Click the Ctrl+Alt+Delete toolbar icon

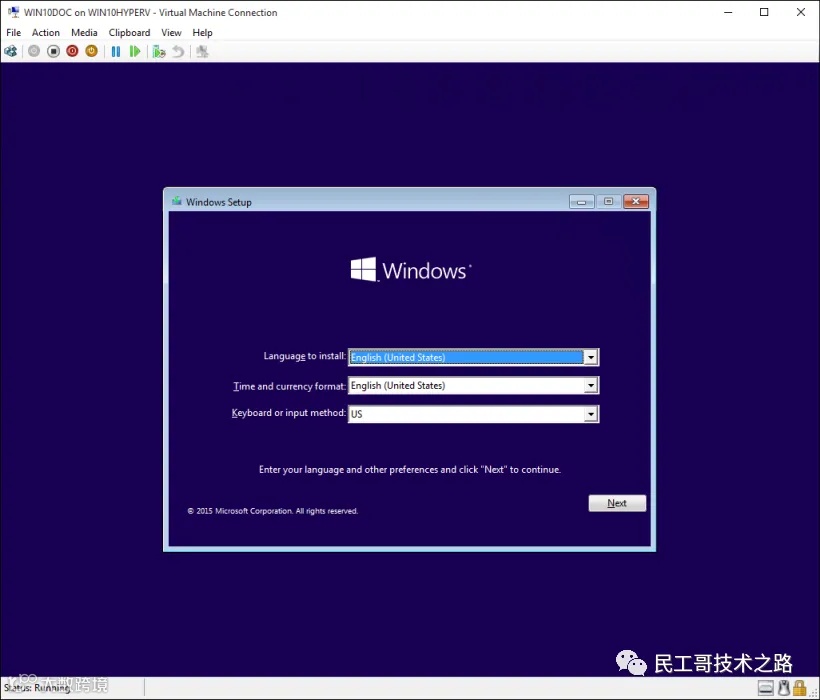point(10,51)
